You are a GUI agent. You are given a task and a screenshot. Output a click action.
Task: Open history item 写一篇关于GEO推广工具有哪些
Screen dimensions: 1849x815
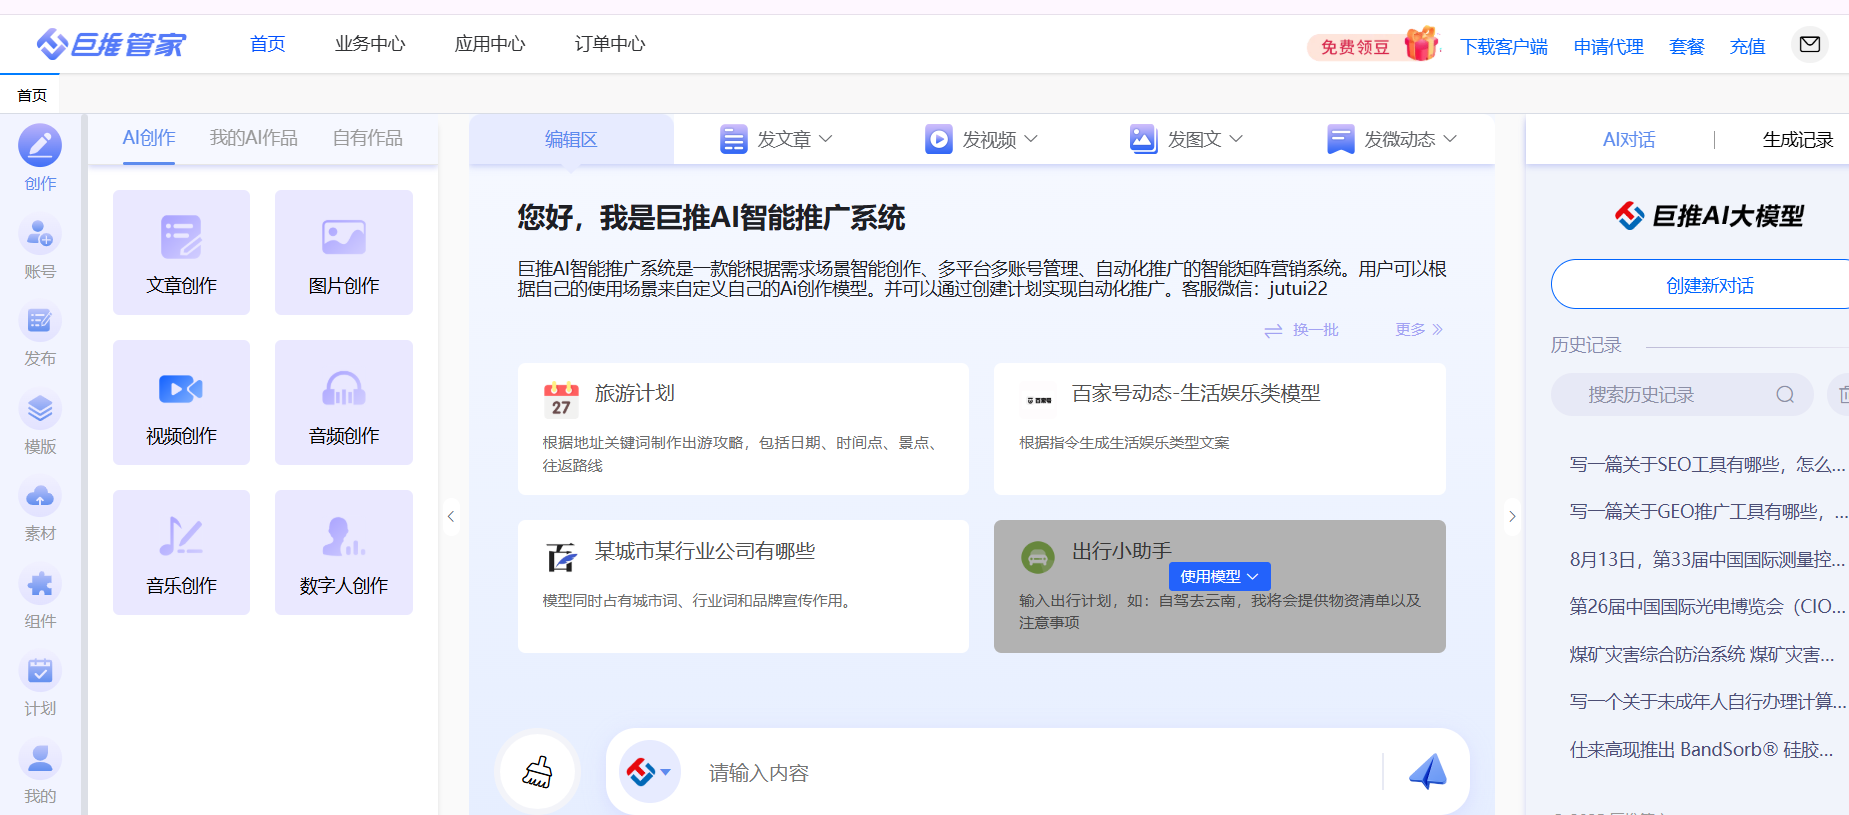(x=1707, y=511)
